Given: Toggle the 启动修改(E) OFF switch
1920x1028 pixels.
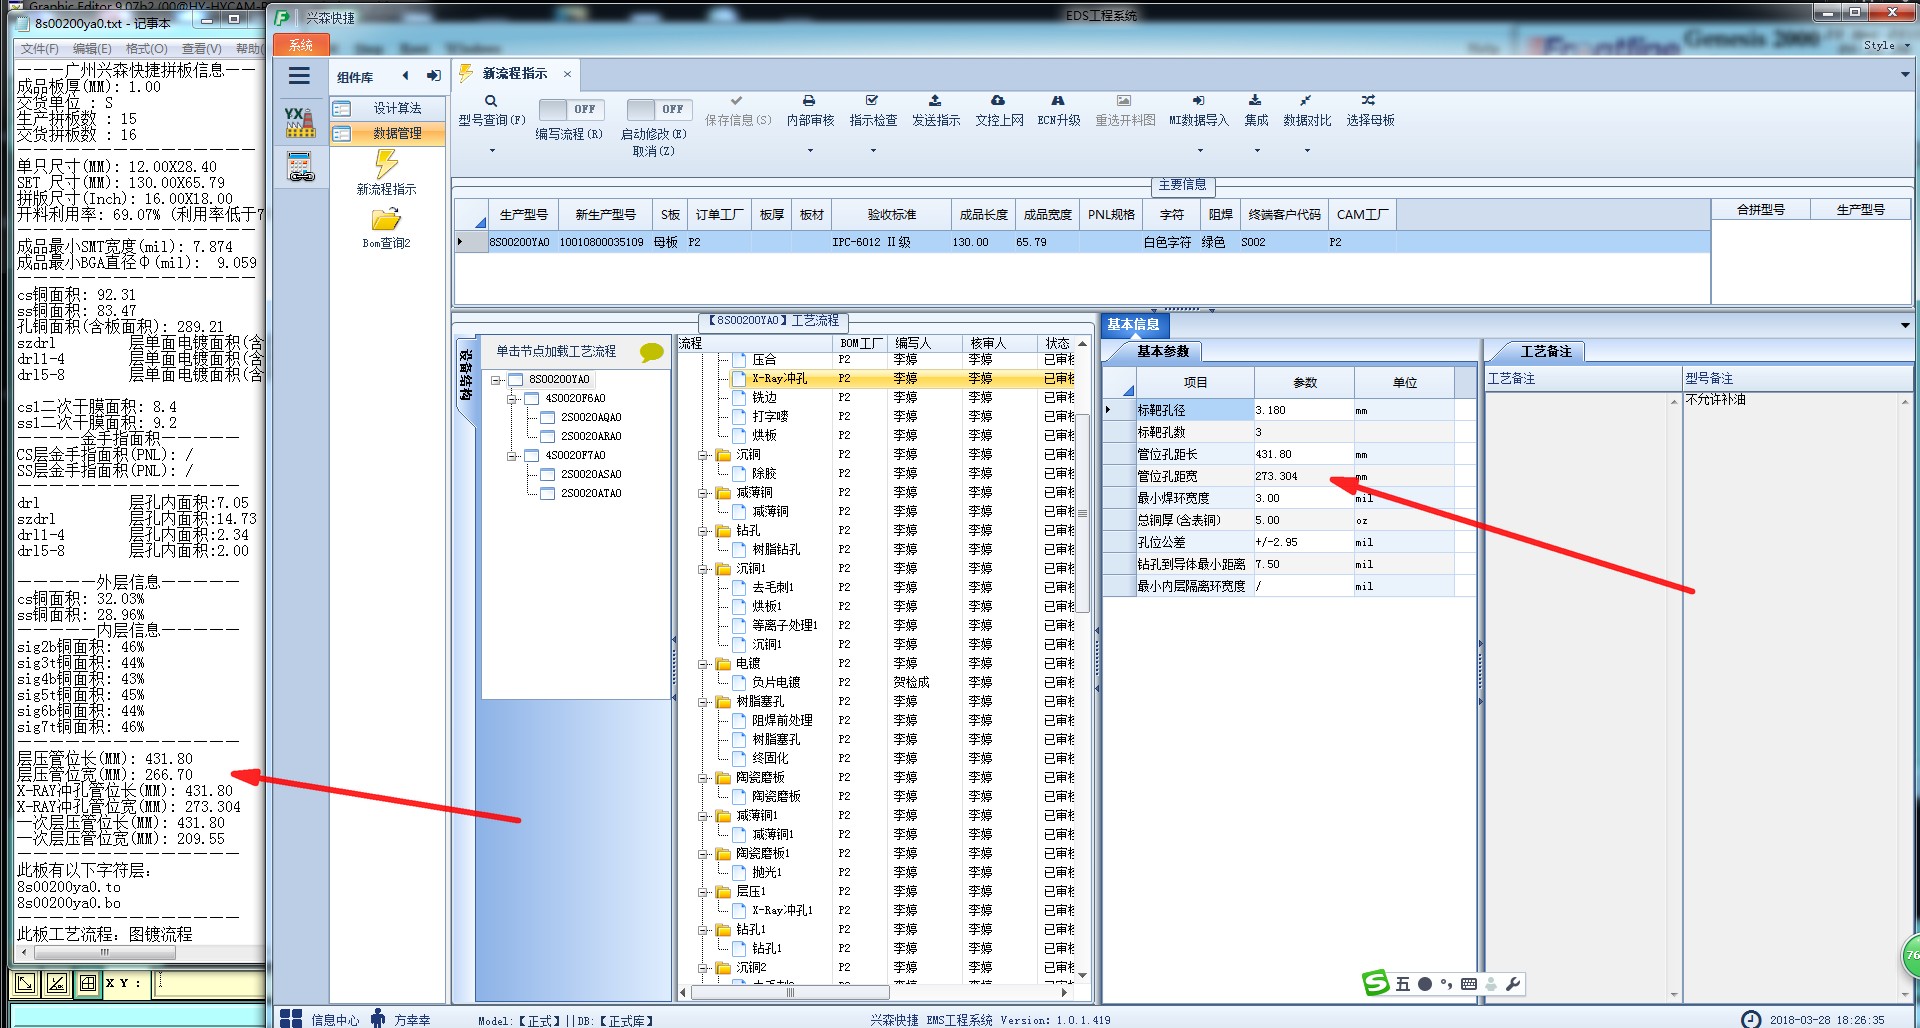Looking at the screenshot, I should coord(658,109).
